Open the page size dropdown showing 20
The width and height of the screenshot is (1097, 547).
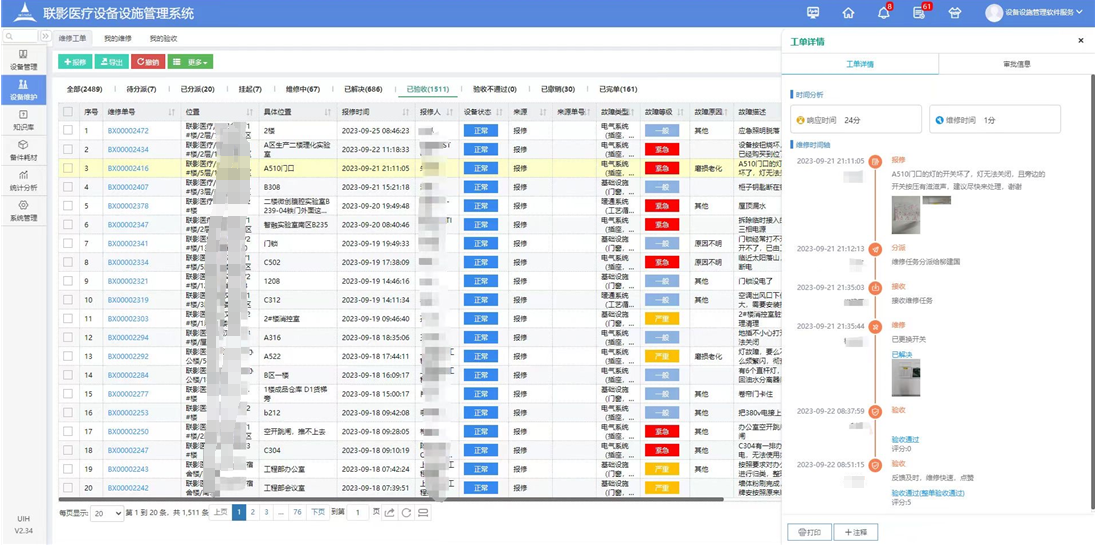[106, 513]
